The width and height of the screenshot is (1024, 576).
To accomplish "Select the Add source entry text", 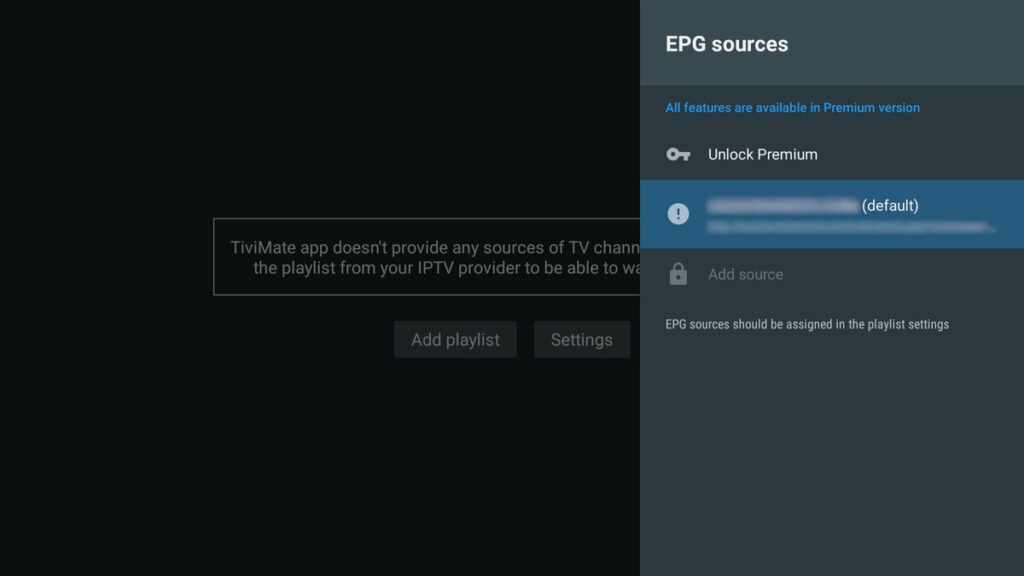I will click(745, 274).
